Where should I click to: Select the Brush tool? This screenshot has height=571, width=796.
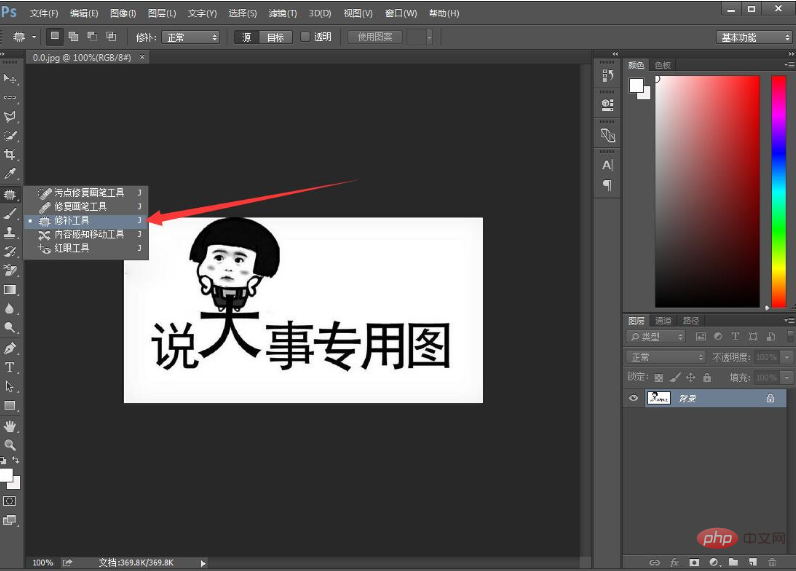[10, 214]
